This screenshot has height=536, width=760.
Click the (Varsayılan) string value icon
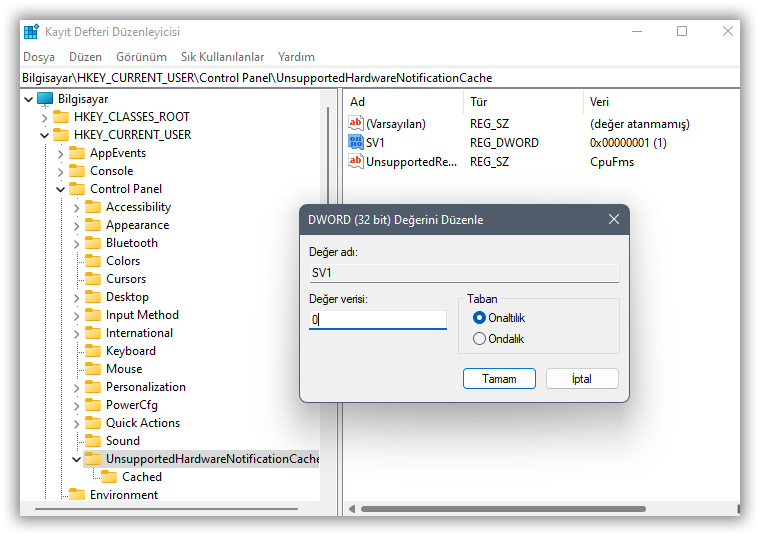[355, 123]
